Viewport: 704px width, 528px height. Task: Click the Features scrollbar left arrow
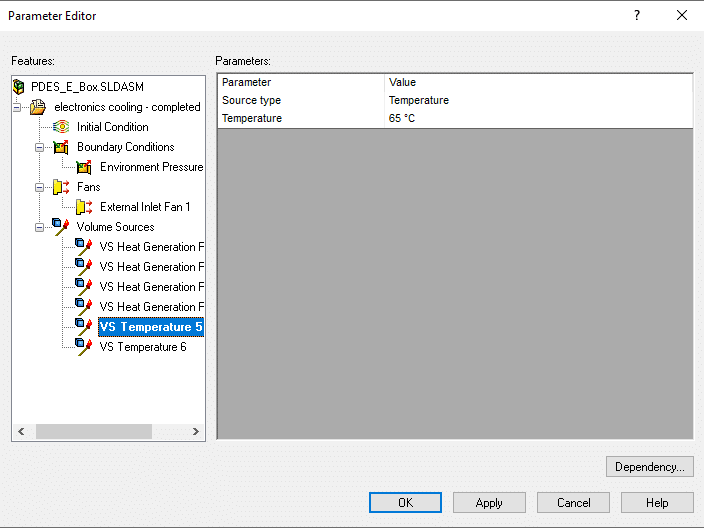pyautogui.click(x=21, y=431)
